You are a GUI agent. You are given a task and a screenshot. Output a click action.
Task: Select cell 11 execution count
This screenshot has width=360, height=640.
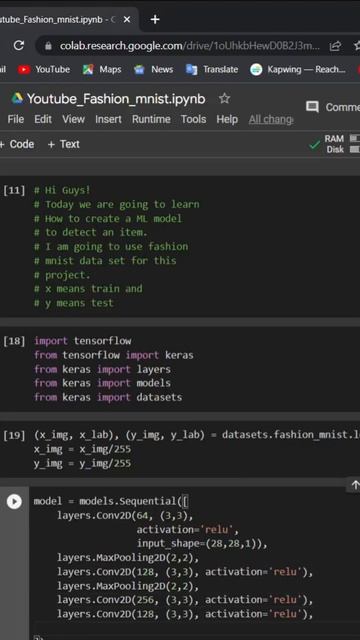pyautogui.click(x=14, y=190)
